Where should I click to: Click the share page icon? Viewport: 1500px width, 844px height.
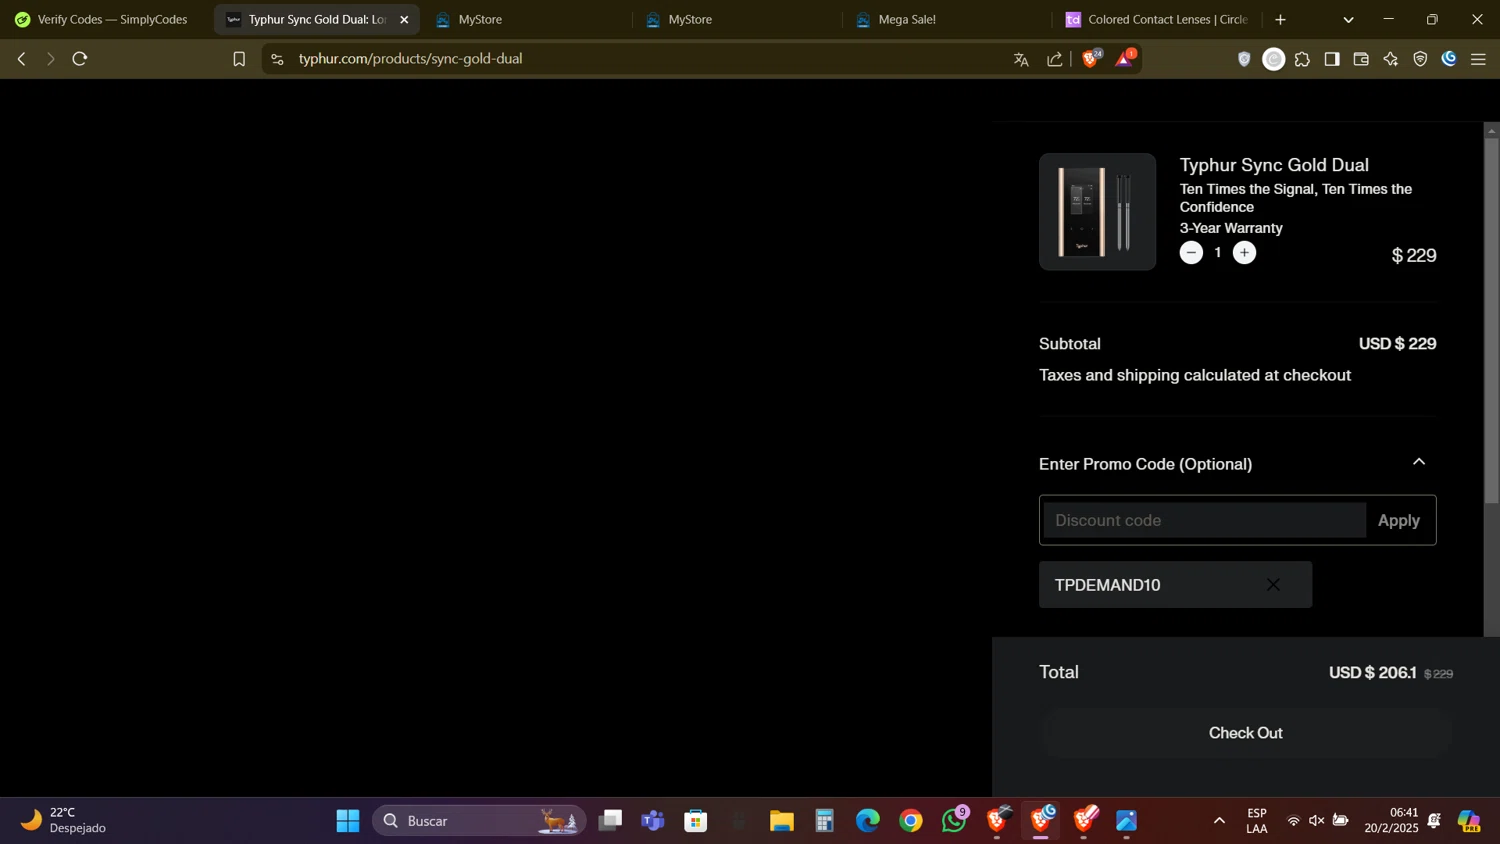coord(1055,59)
